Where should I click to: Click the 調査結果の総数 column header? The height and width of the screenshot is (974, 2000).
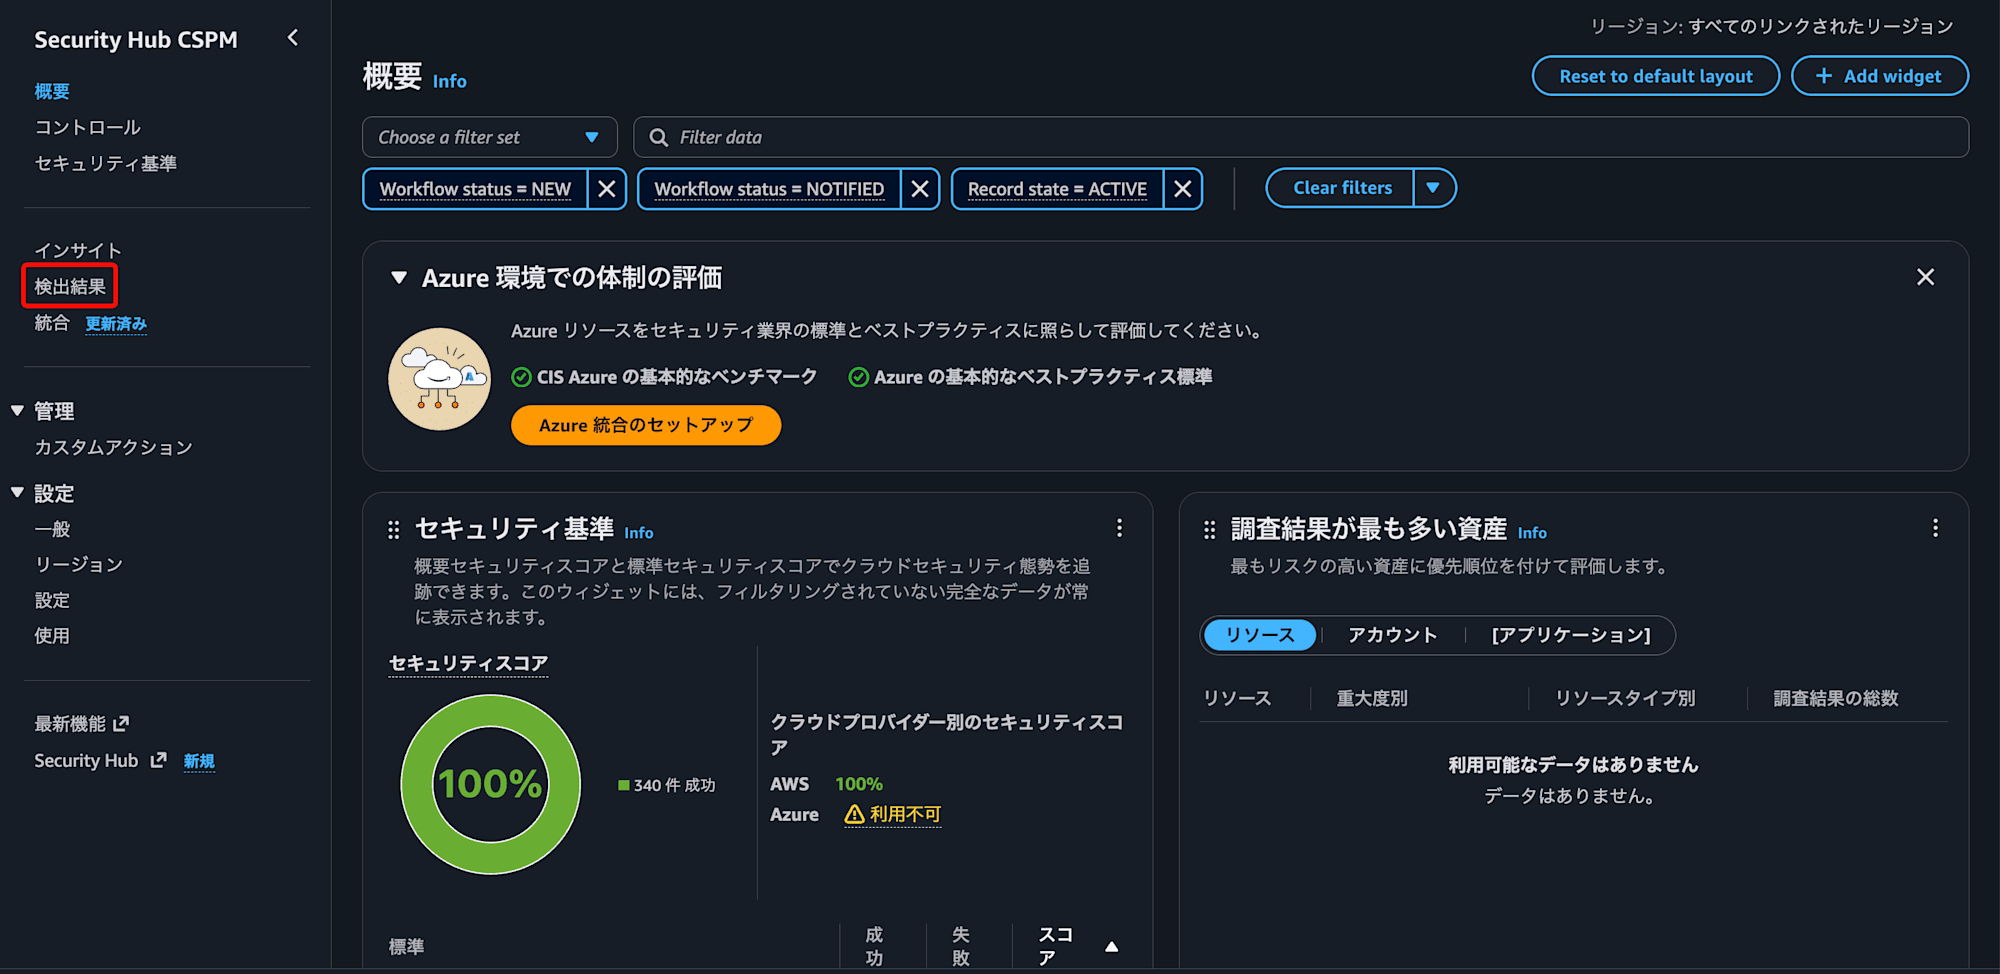coord(1836,698)
